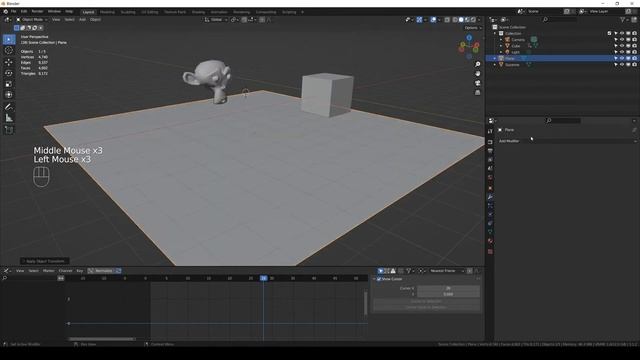640x360 pixels.
Task: Click the current frame marker 29
Action: coord(264,278)
